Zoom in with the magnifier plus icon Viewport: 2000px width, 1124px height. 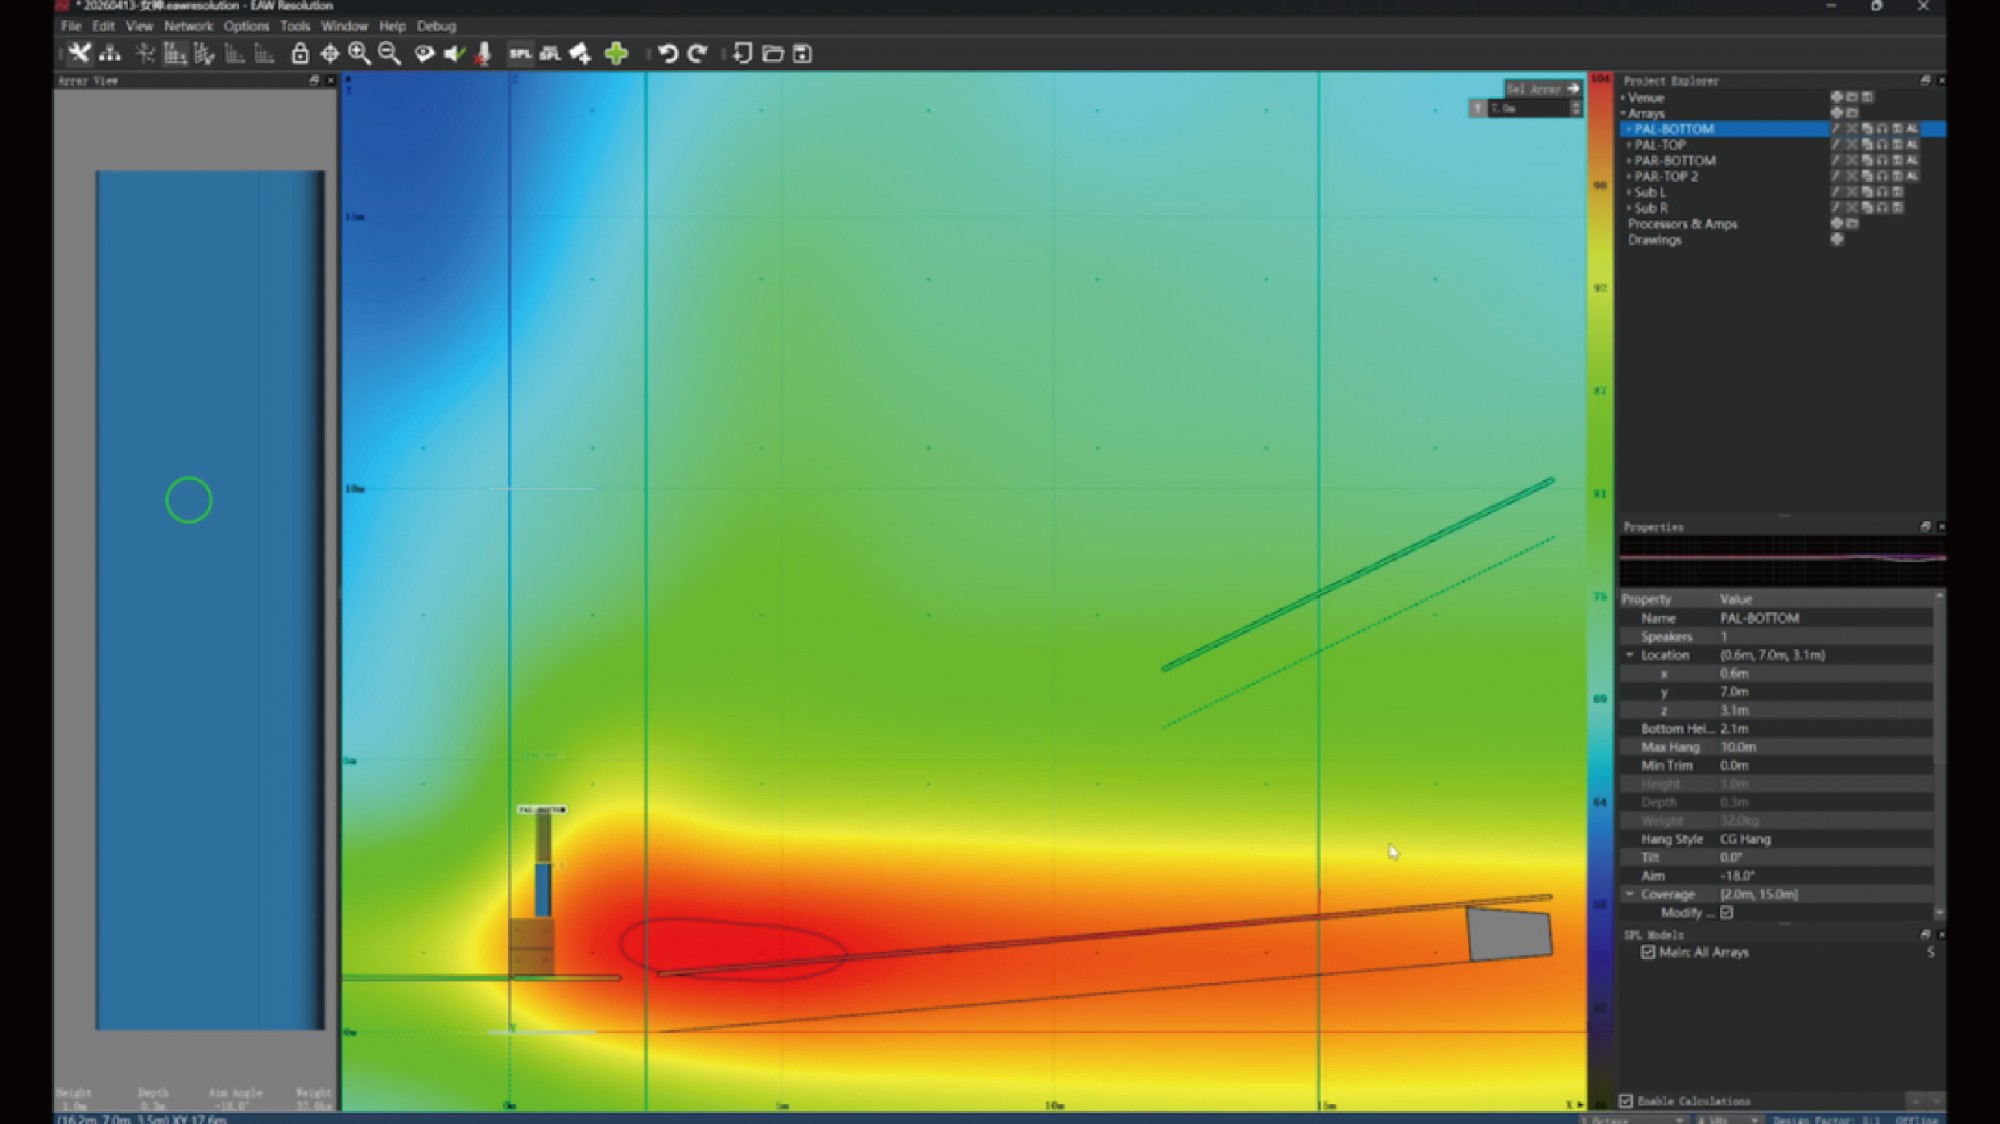tap(359, 54)
